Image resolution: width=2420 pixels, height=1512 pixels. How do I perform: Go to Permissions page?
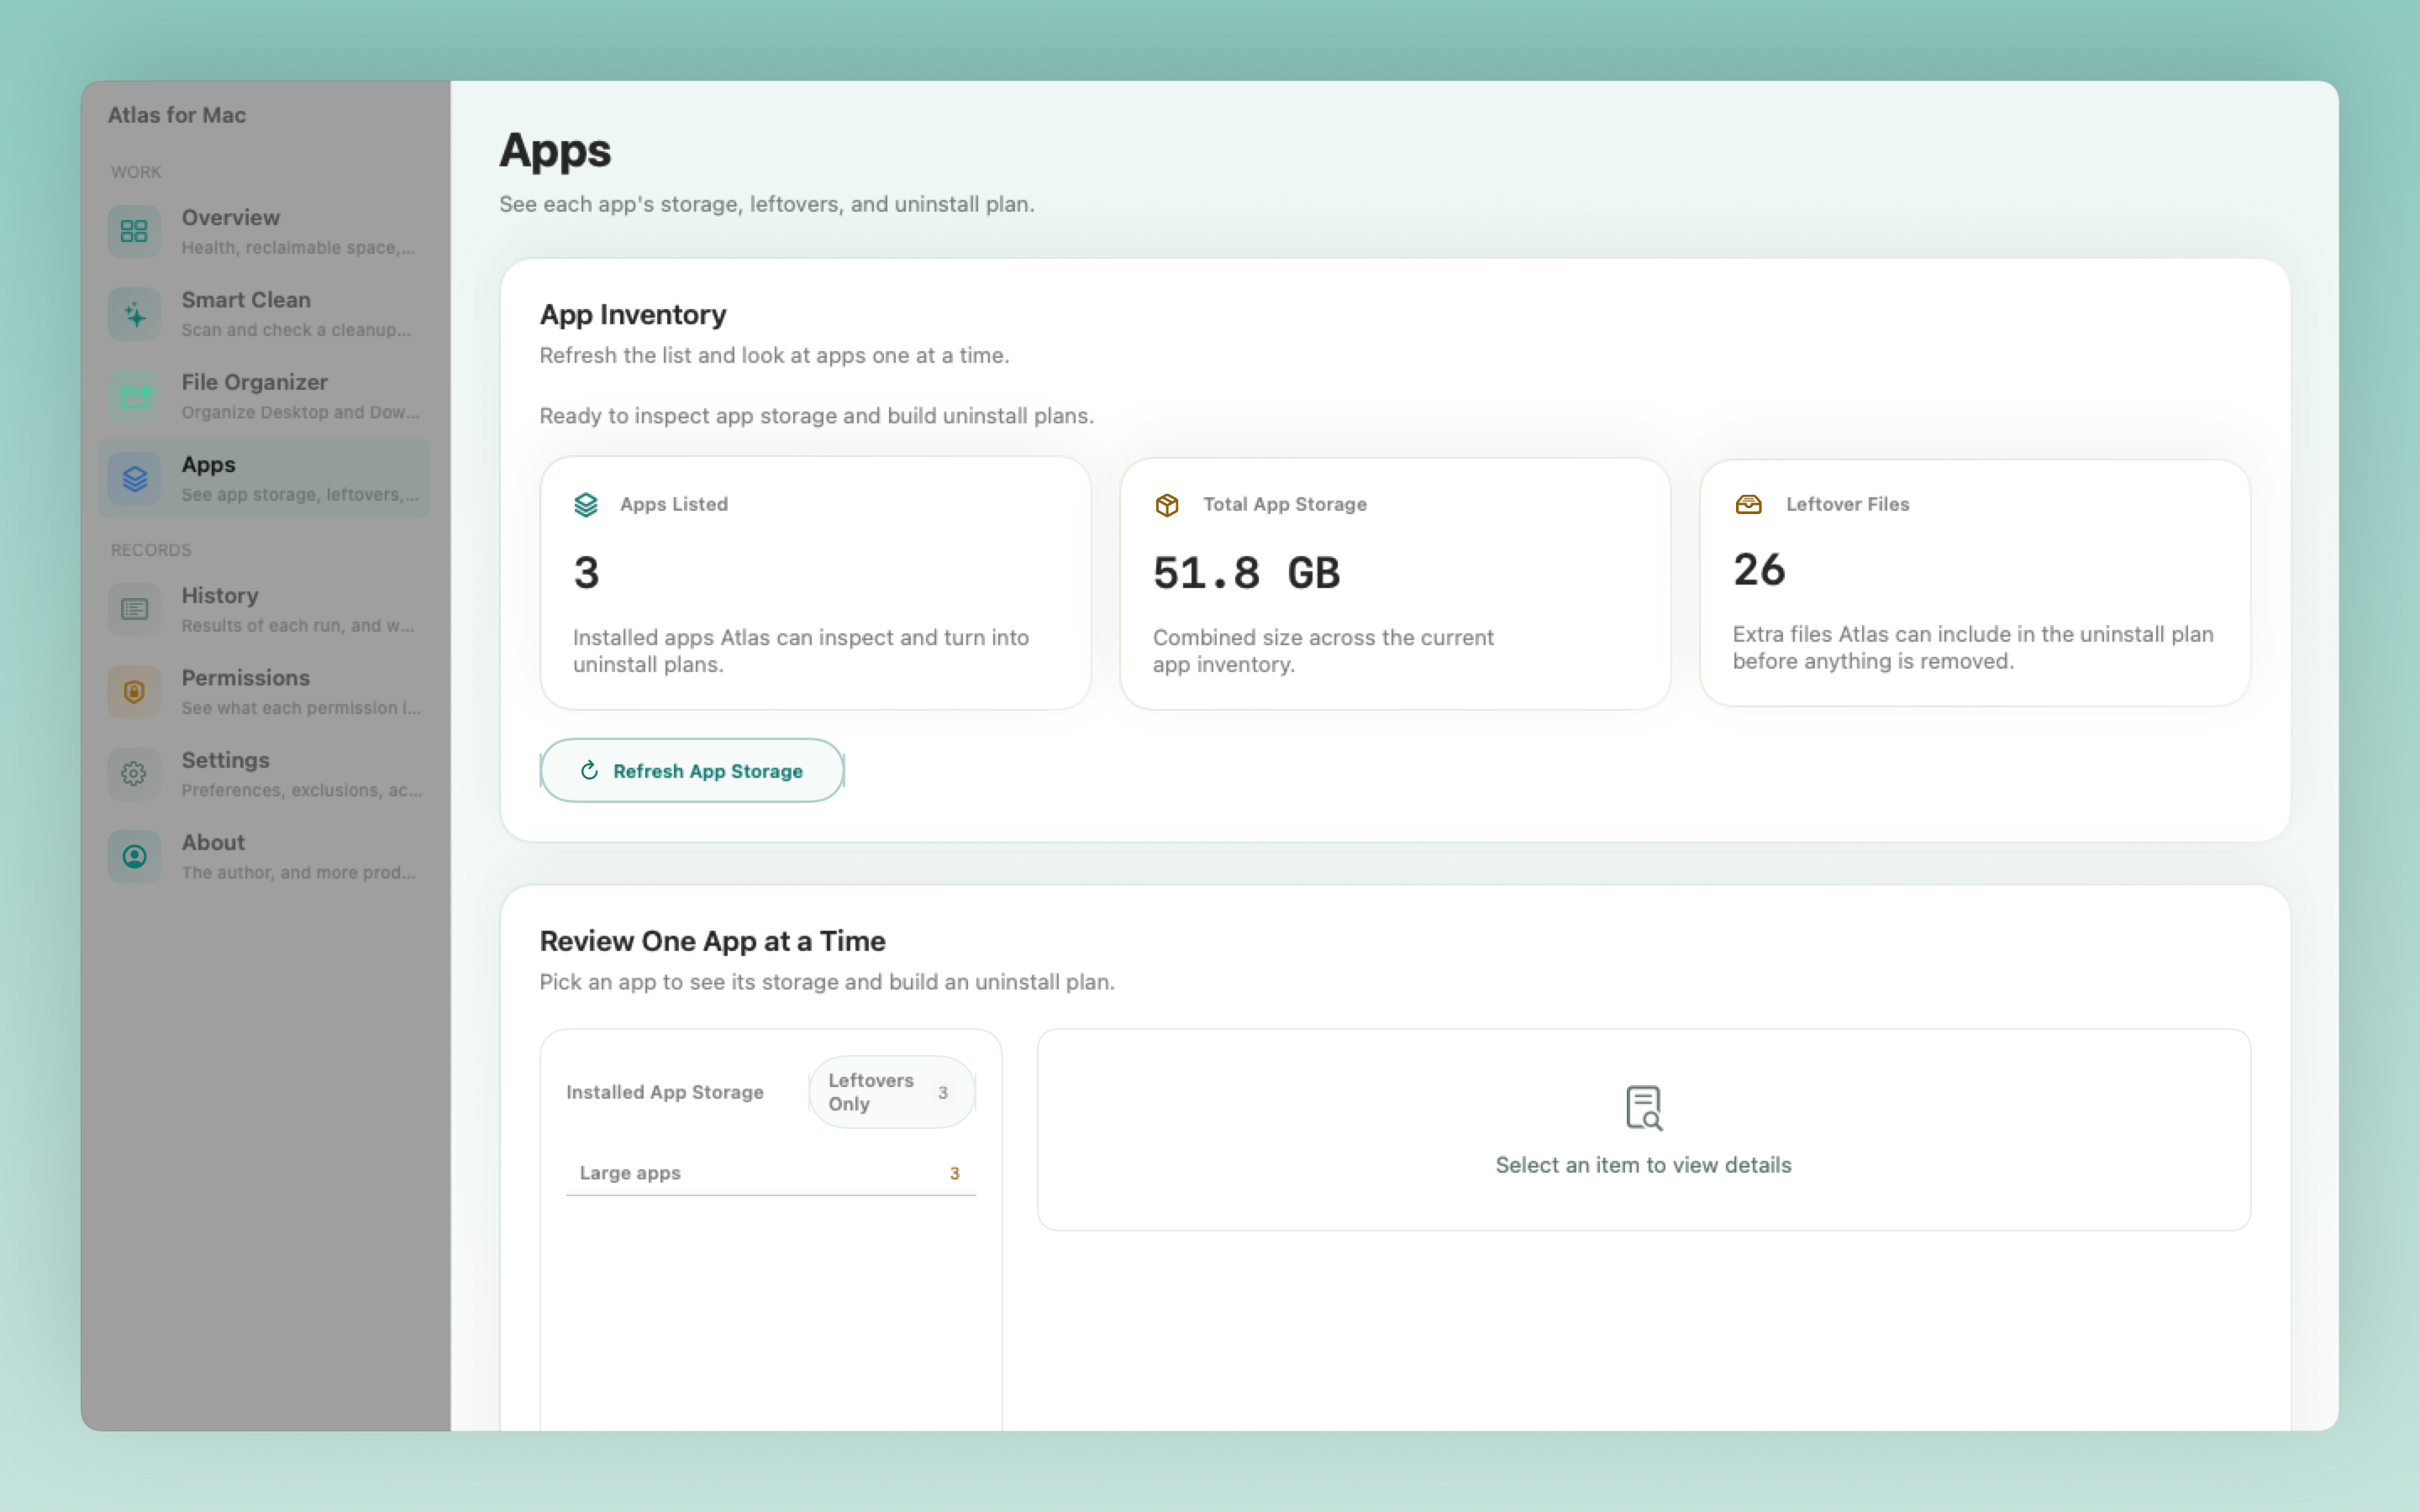point(264,691)
